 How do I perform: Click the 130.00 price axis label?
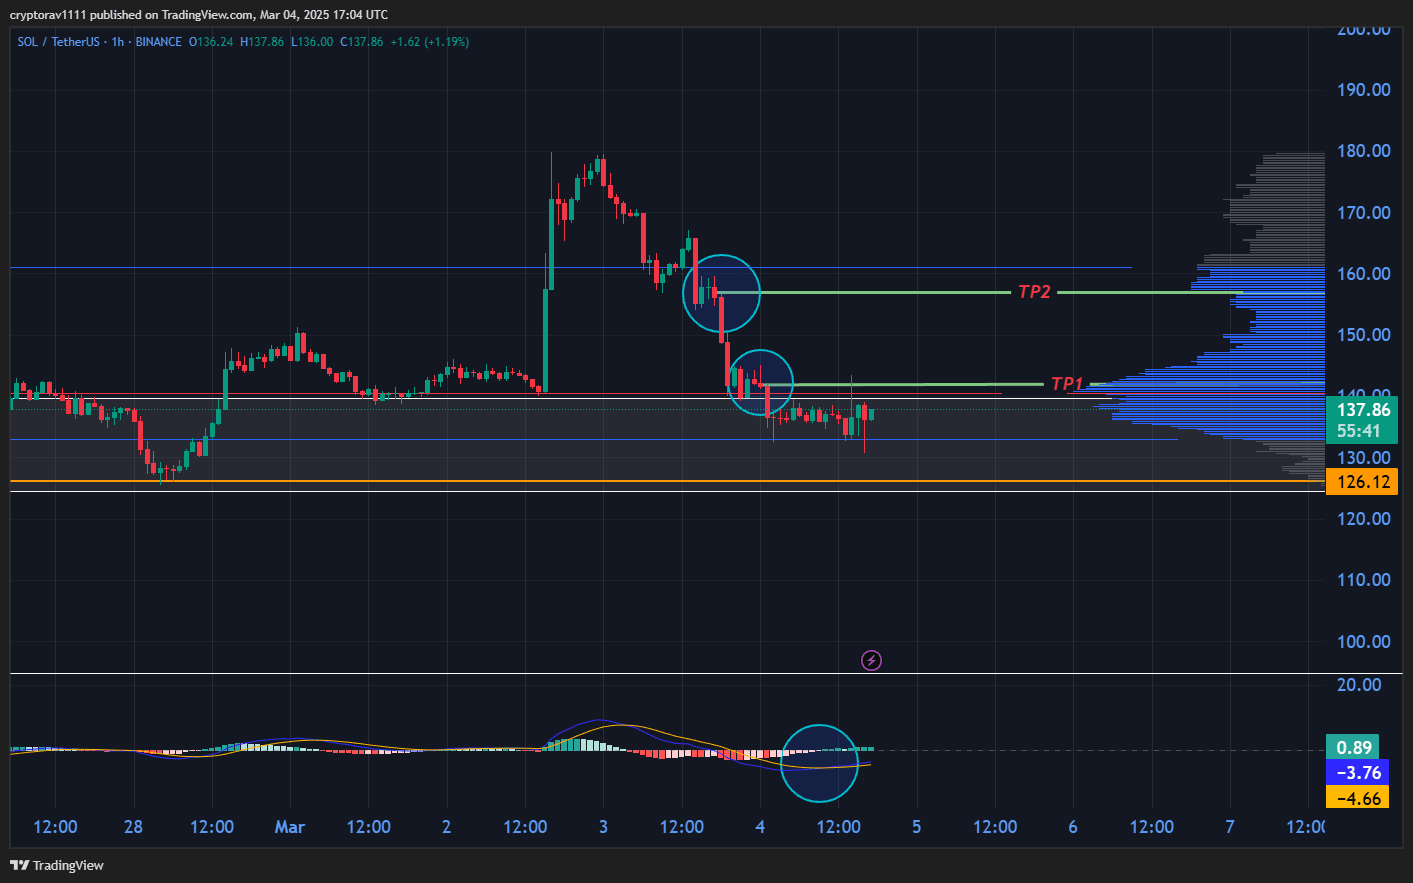coord(1364,458)
